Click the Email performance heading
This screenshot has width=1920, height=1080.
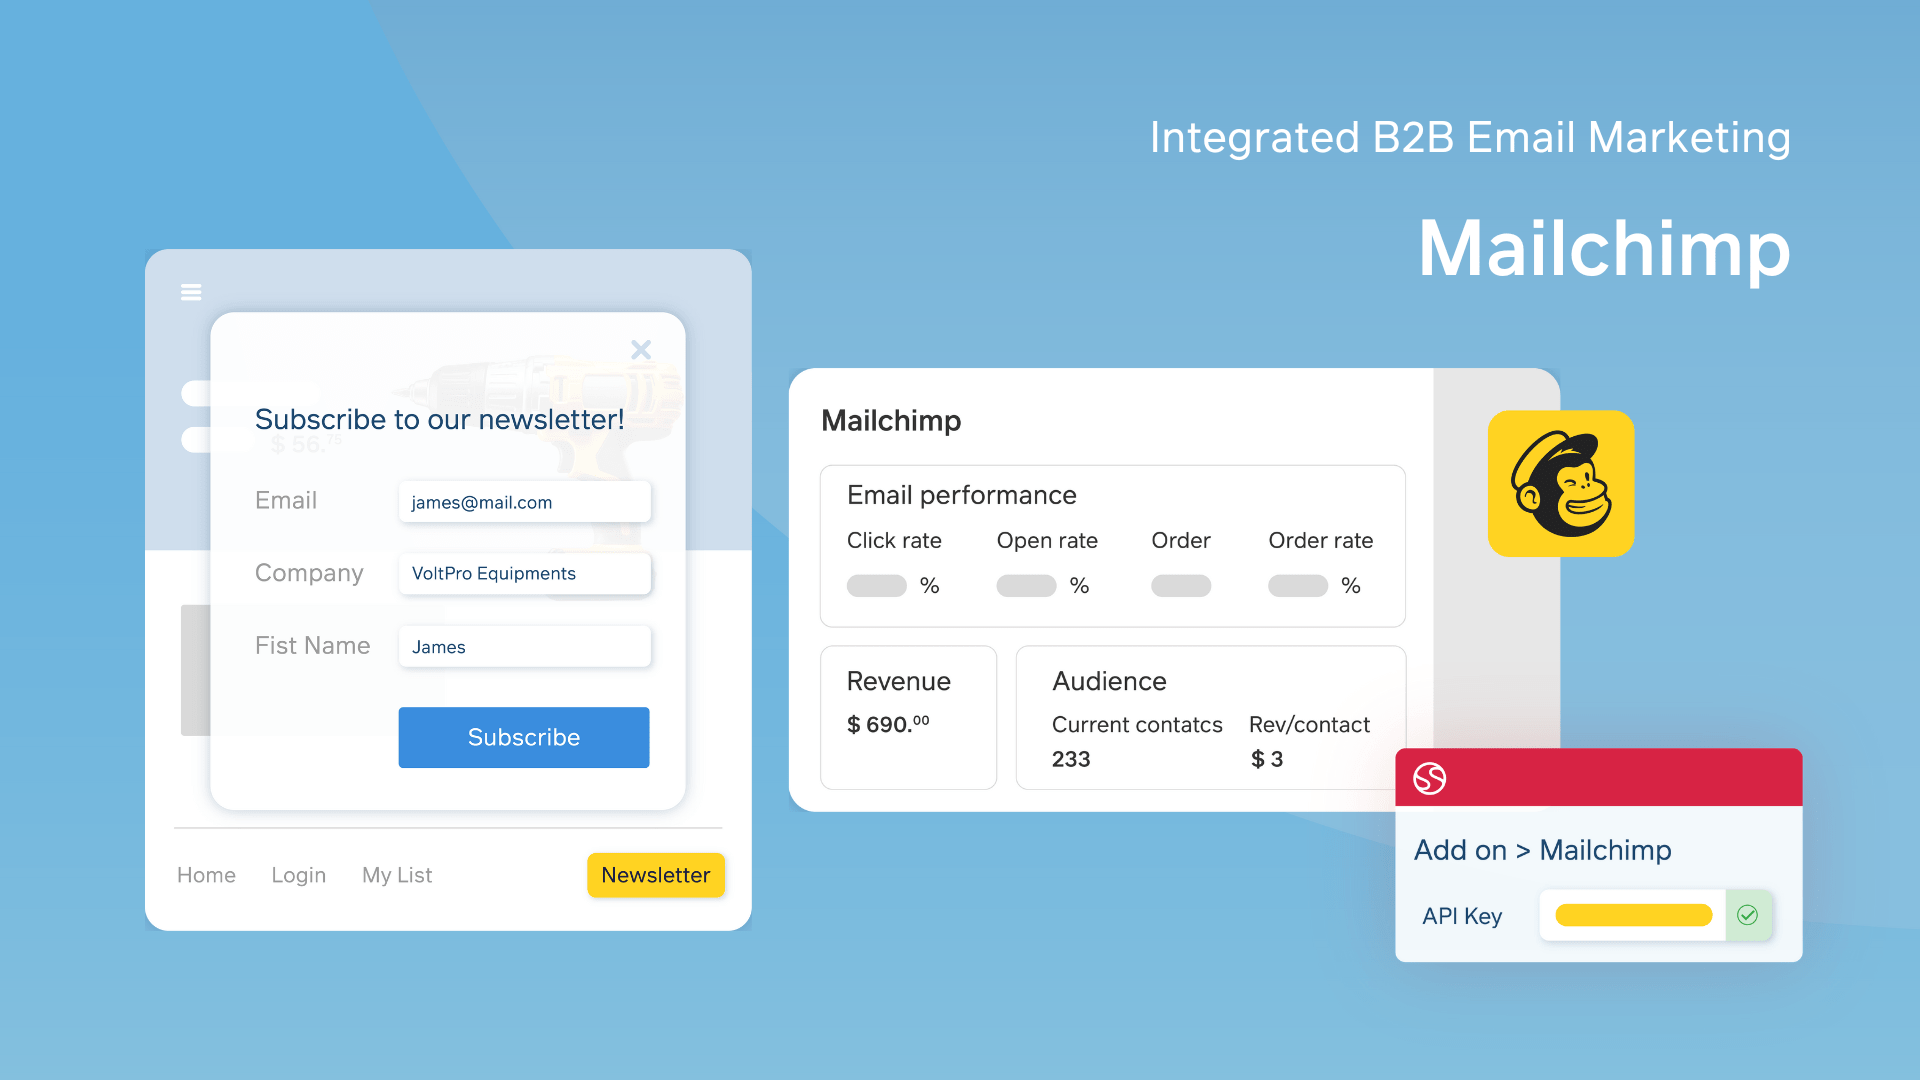click(962, 495)
